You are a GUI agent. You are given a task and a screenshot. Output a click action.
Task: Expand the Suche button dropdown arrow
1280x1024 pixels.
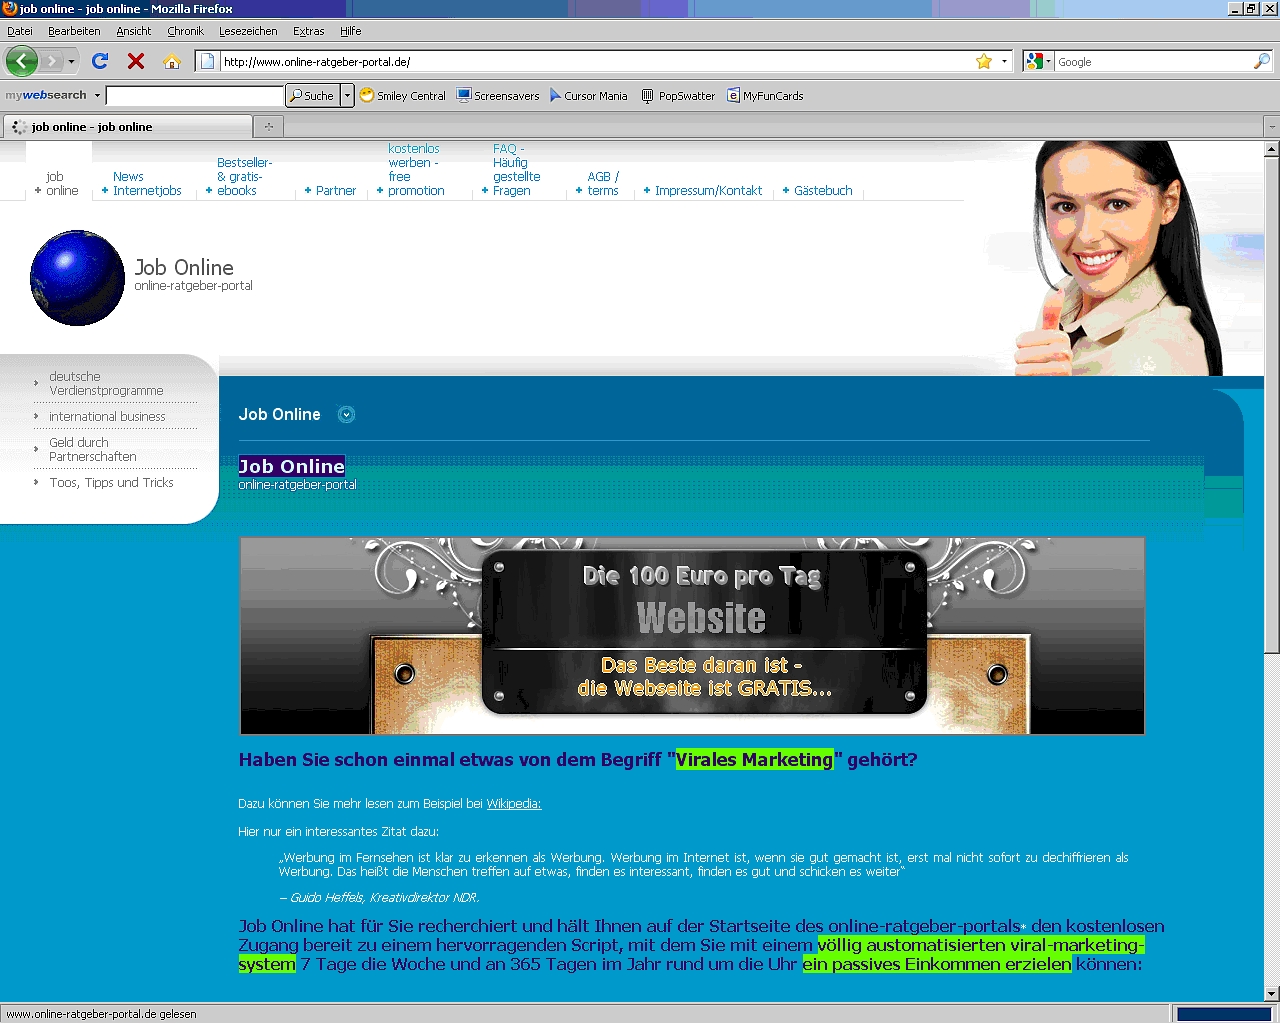[x=347, y=96]
